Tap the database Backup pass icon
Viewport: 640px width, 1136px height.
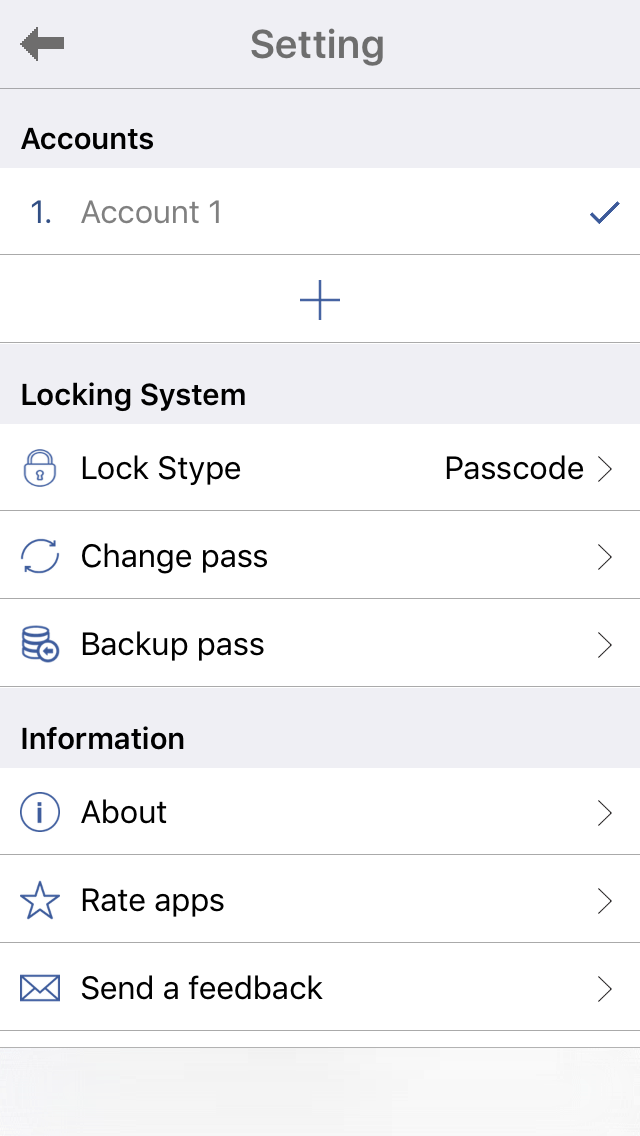pos(40,645)
